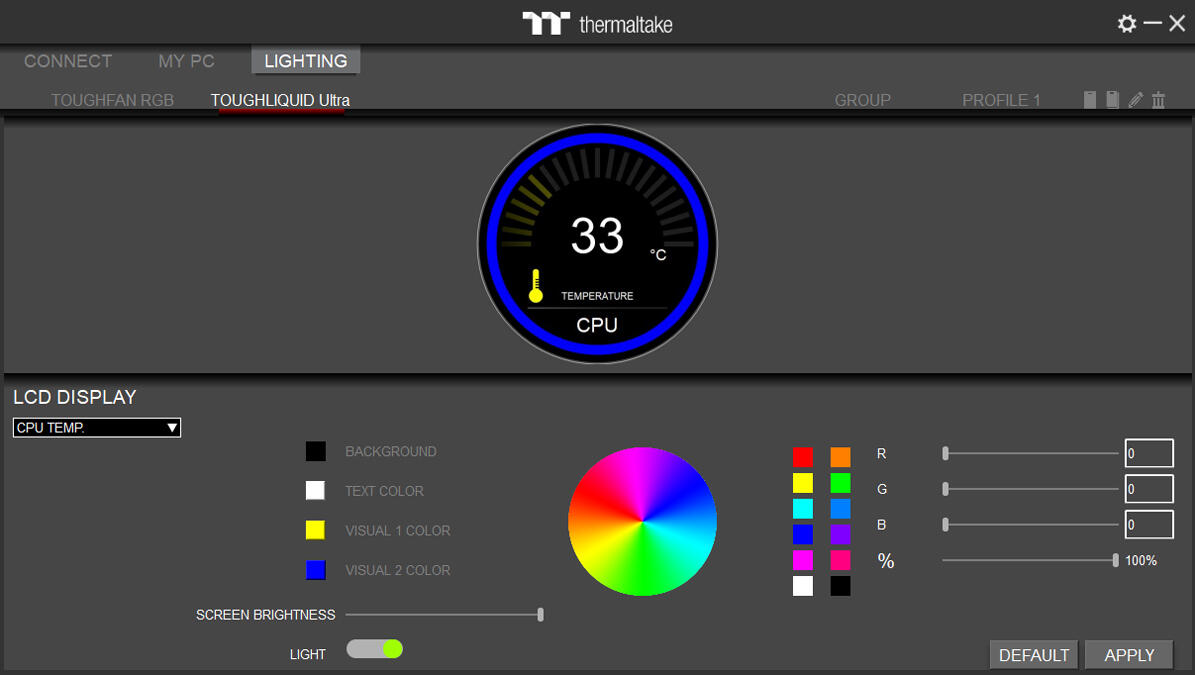Rename the profile with the pencil icon

pyautogui.click(x=1136, y=100)
